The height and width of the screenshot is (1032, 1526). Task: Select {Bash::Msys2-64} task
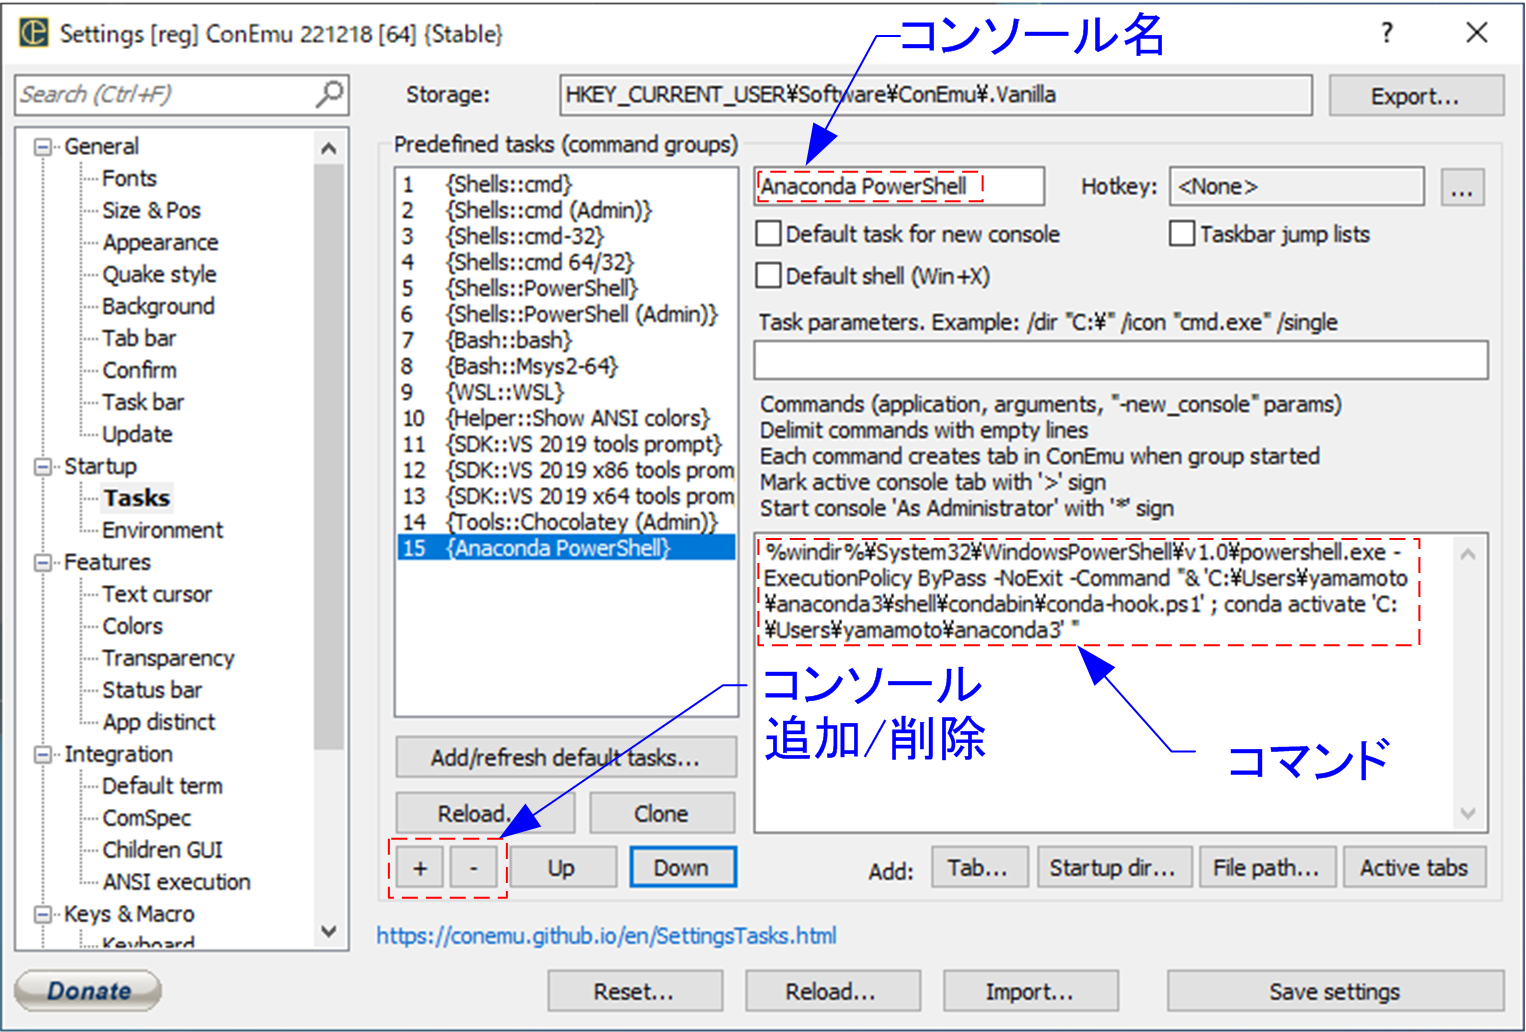[566, 366]
